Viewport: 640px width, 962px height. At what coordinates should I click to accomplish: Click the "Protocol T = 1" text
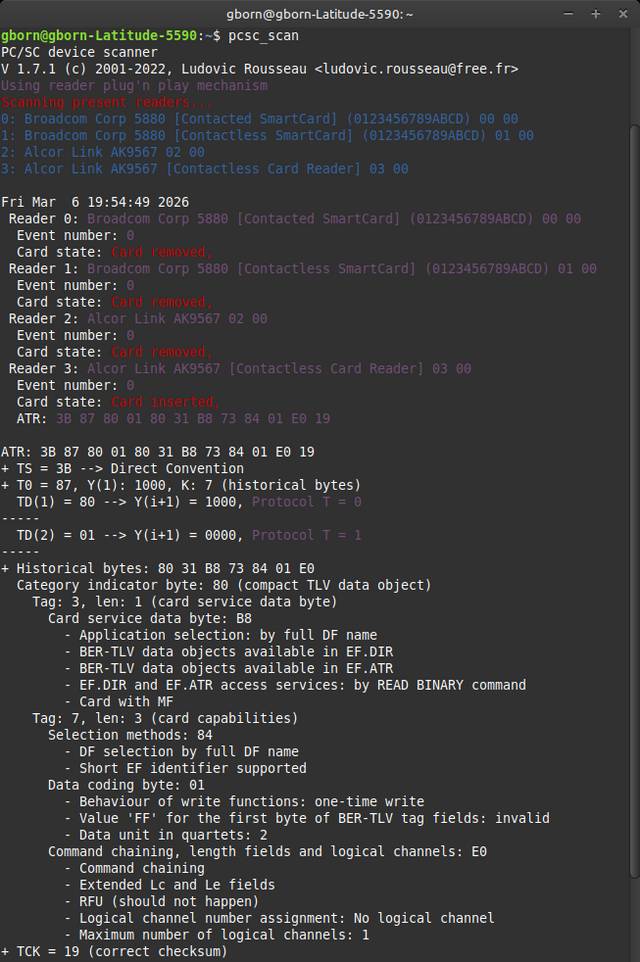306,534
